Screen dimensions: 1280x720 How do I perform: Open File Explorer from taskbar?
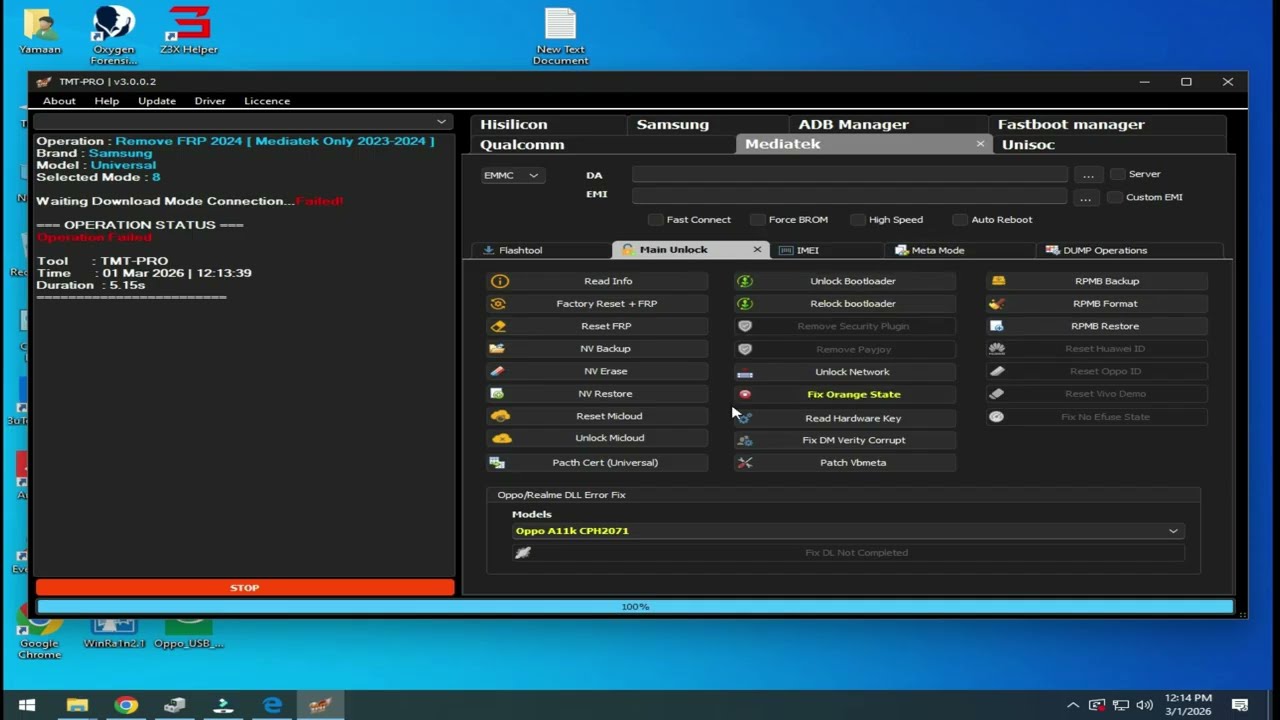tap(77, 705)
